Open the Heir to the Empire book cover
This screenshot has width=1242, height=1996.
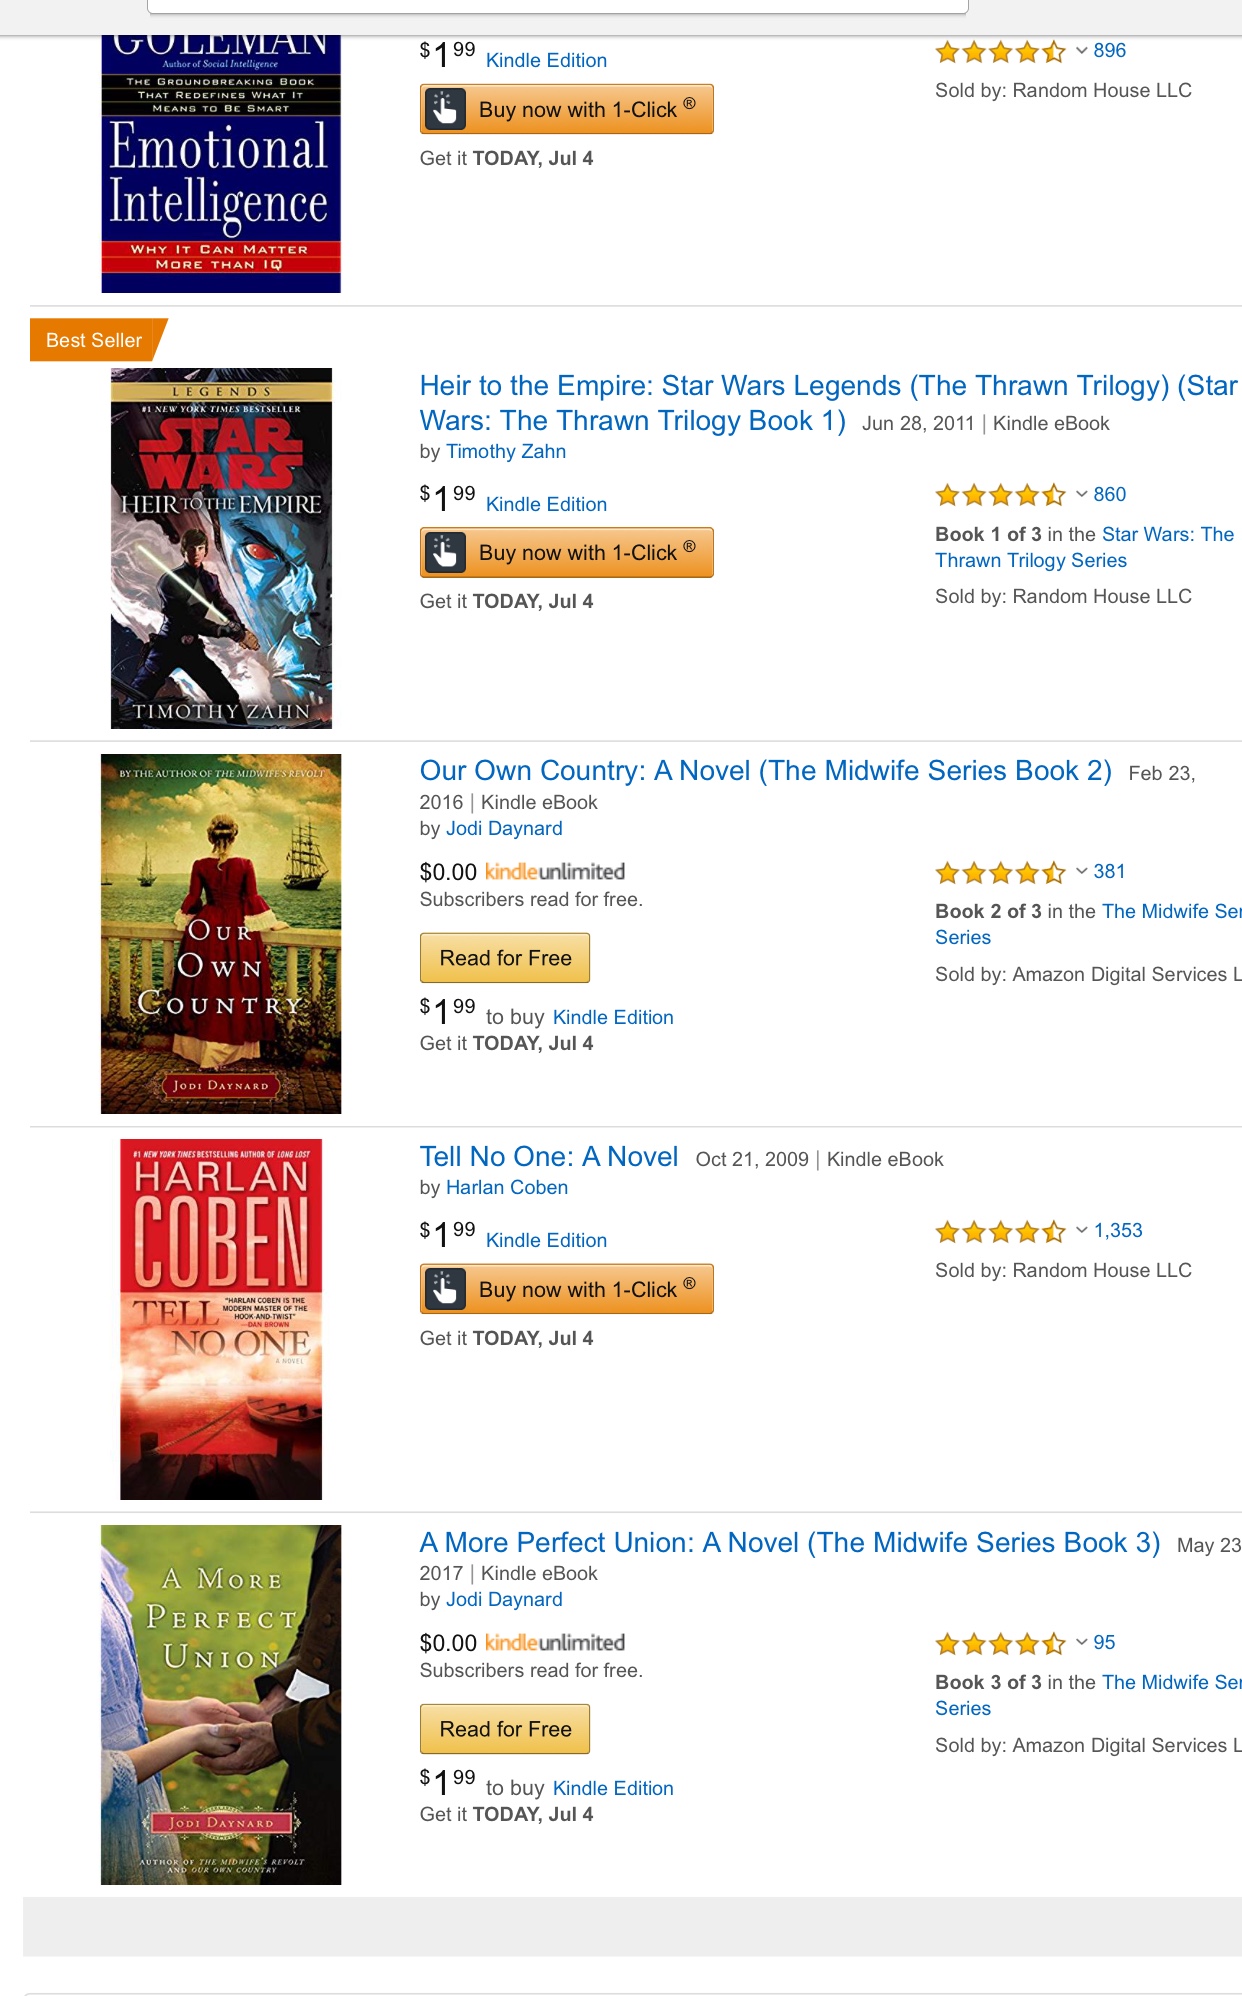221,548
